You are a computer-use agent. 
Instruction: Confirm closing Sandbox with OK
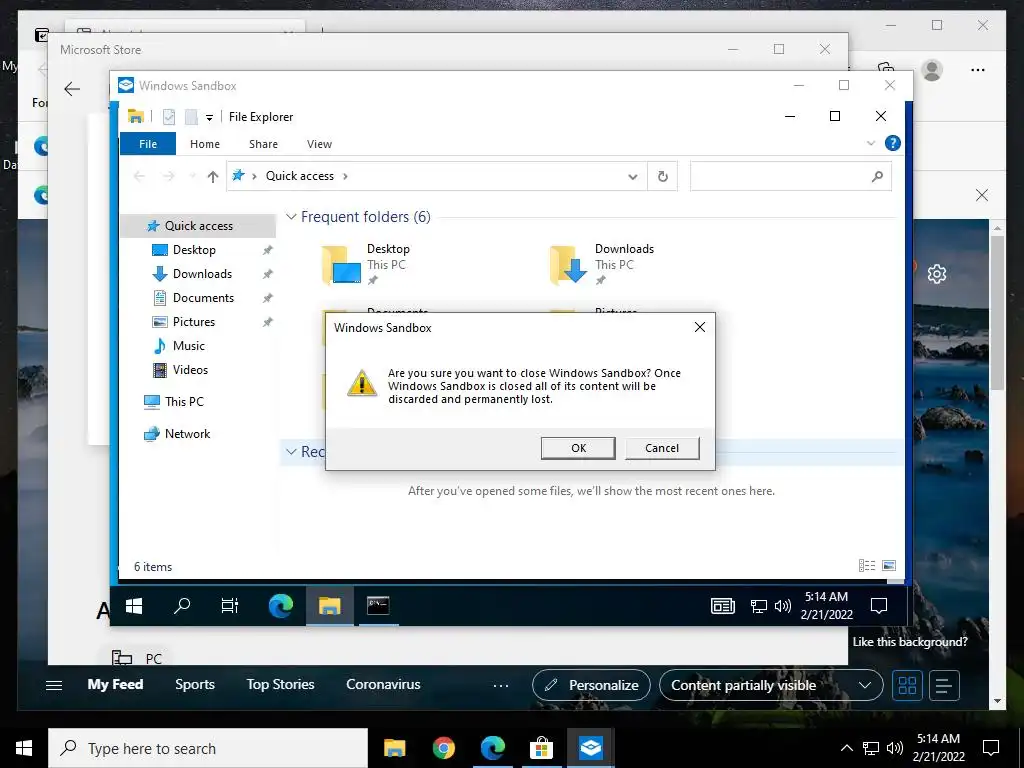point(578,448)
